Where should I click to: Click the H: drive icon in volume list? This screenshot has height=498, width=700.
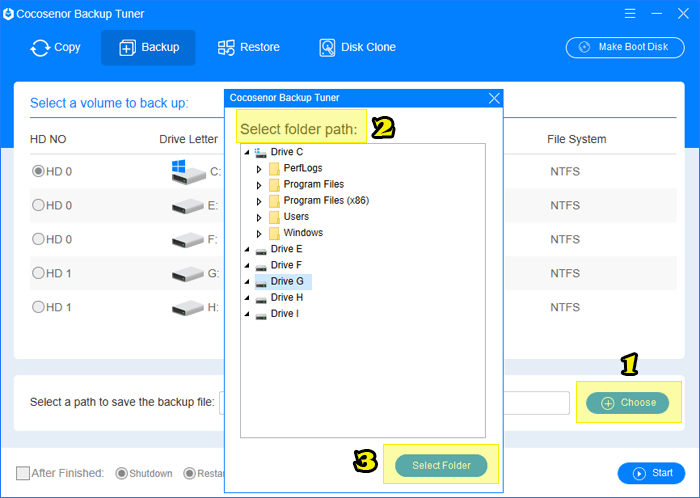point(188,308)
